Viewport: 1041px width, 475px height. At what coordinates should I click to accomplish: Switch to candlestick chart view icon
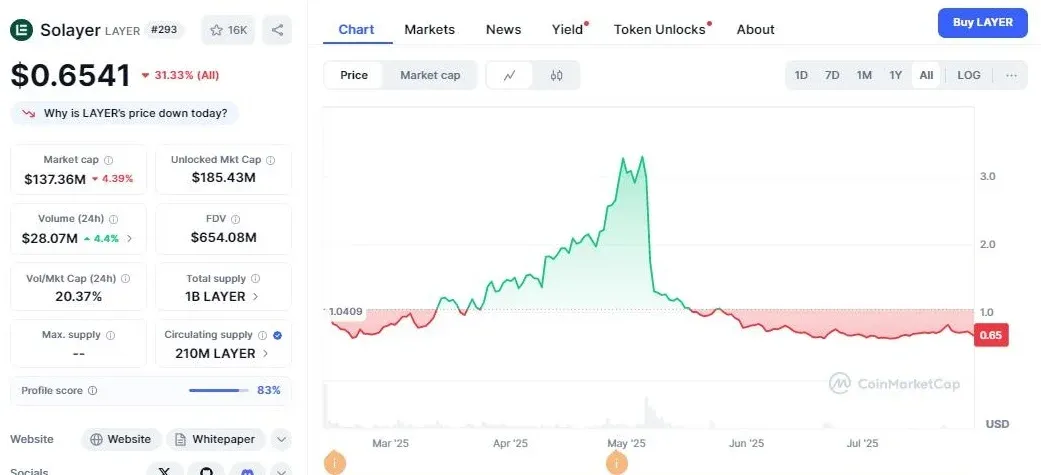tap(556, 75)
